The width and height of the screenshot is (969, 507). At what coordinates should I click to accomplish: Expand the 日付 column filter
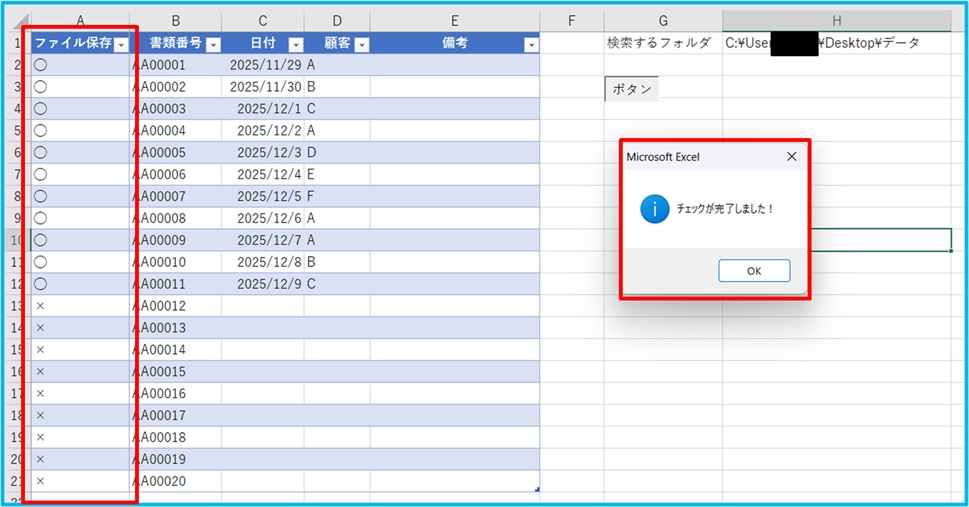(x=295, y=44)
